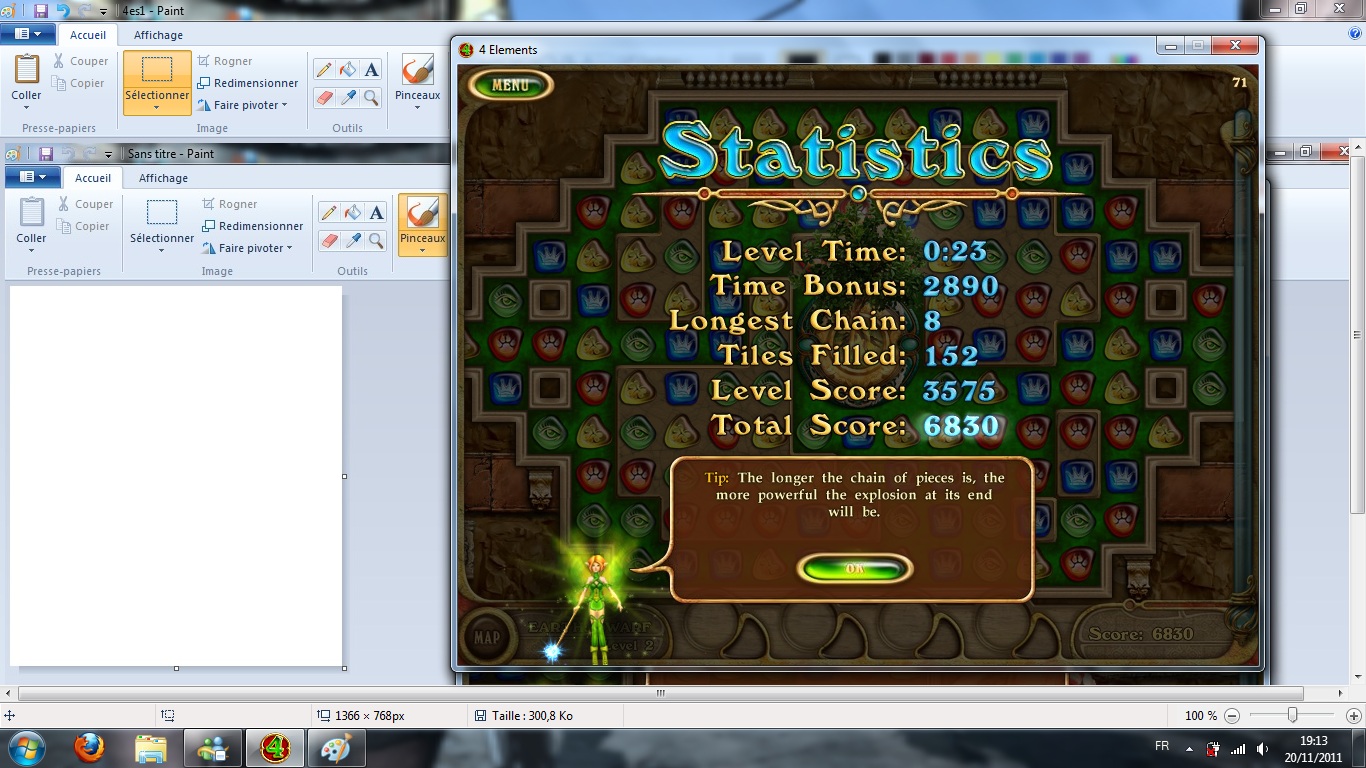Select the Magnifier tool in 4es1 Paint window
Viewport: 1366px width, 768px height.
371,97
